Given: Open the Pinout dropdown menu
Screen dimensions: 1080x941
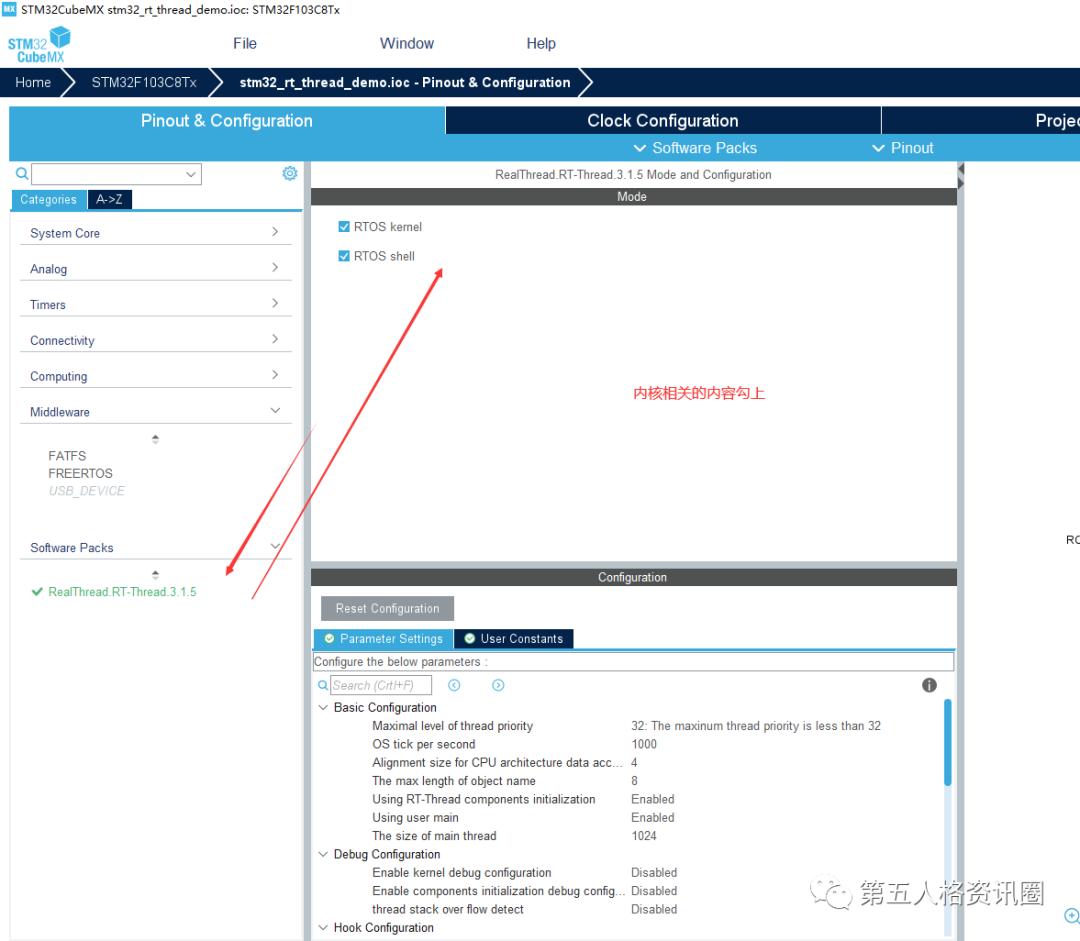Looking at the screenshot, I should click(x=902, y=148).
